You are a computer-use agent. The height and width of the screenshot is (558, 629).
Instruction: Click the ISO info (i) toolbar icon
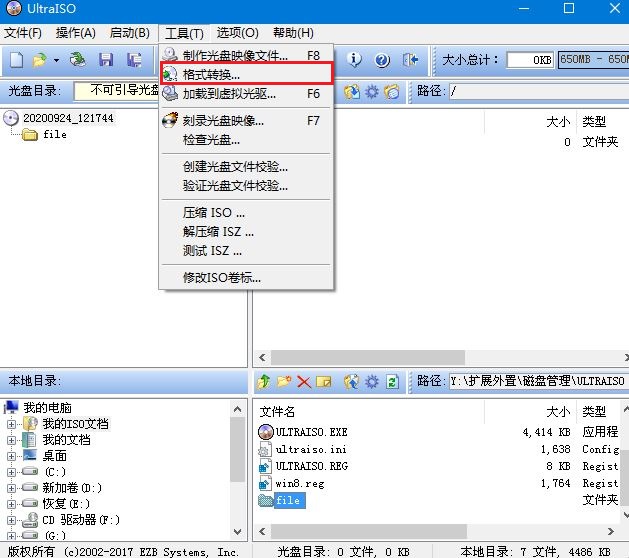pos(354,60)
